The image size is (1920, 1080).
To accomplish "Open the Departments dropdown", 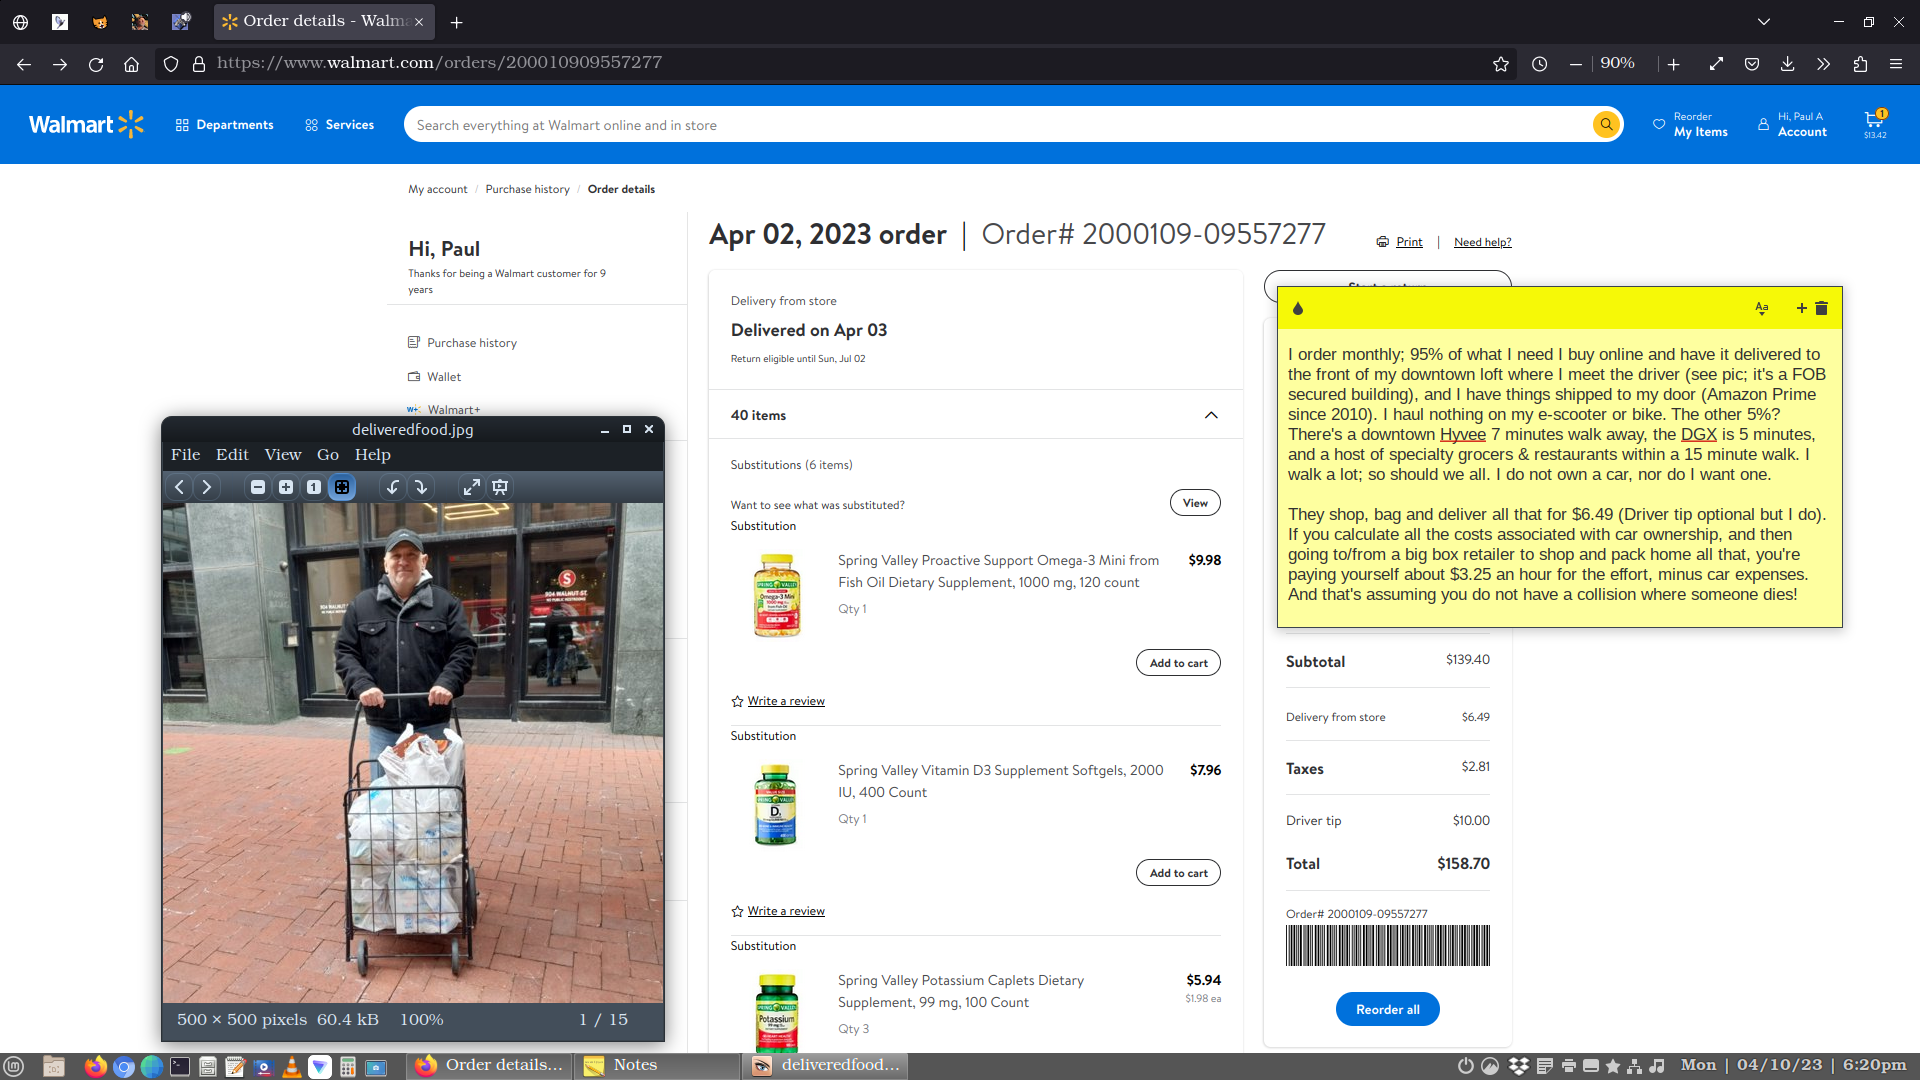I will pyautogui.click(x=224, y=125).
